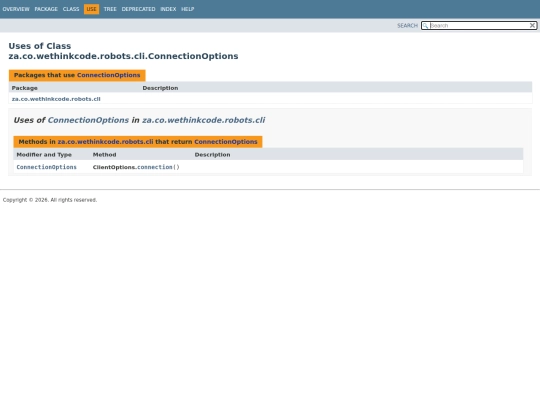Viewport: 540px width, 405px height.
Task: Click the ClientOptions class text
Action: coord(114,167)
